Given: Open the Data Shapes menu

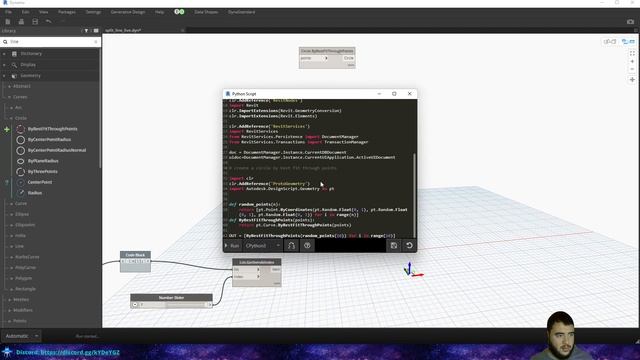Looking at the screenshot, I should tap(206, 12).
